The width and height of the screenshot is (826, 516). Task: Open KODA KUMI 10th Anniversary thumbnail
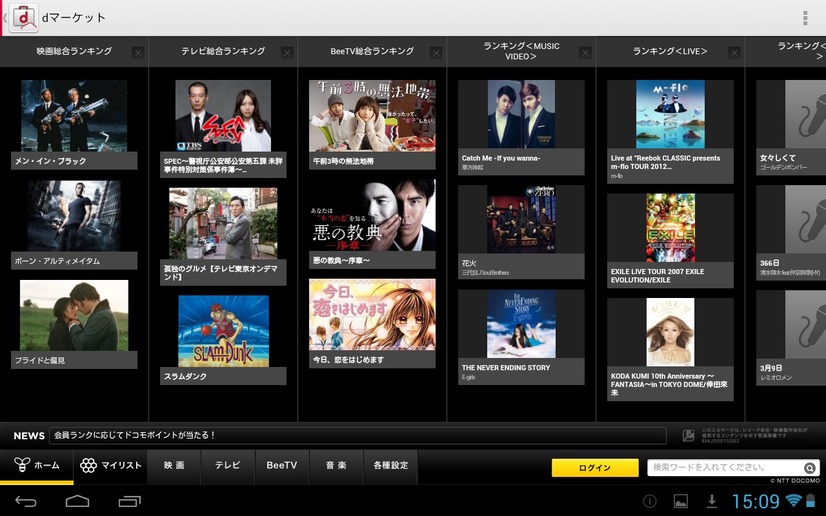tap(670, 332)
